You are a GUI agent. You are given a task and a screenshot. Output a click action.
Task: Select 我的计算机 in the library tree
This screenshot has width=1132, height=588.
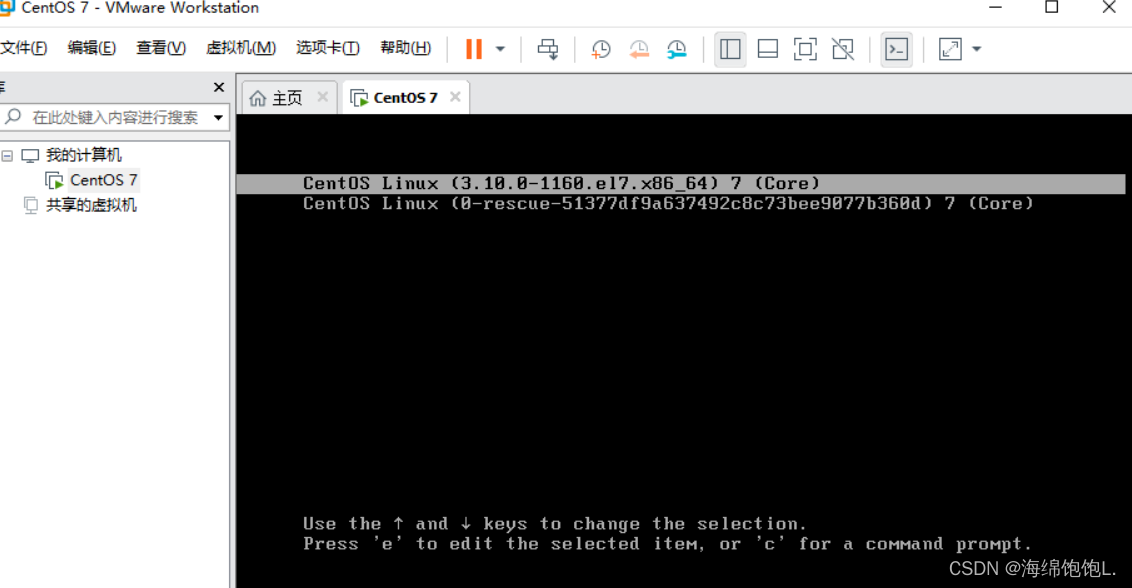click(83, 155)
